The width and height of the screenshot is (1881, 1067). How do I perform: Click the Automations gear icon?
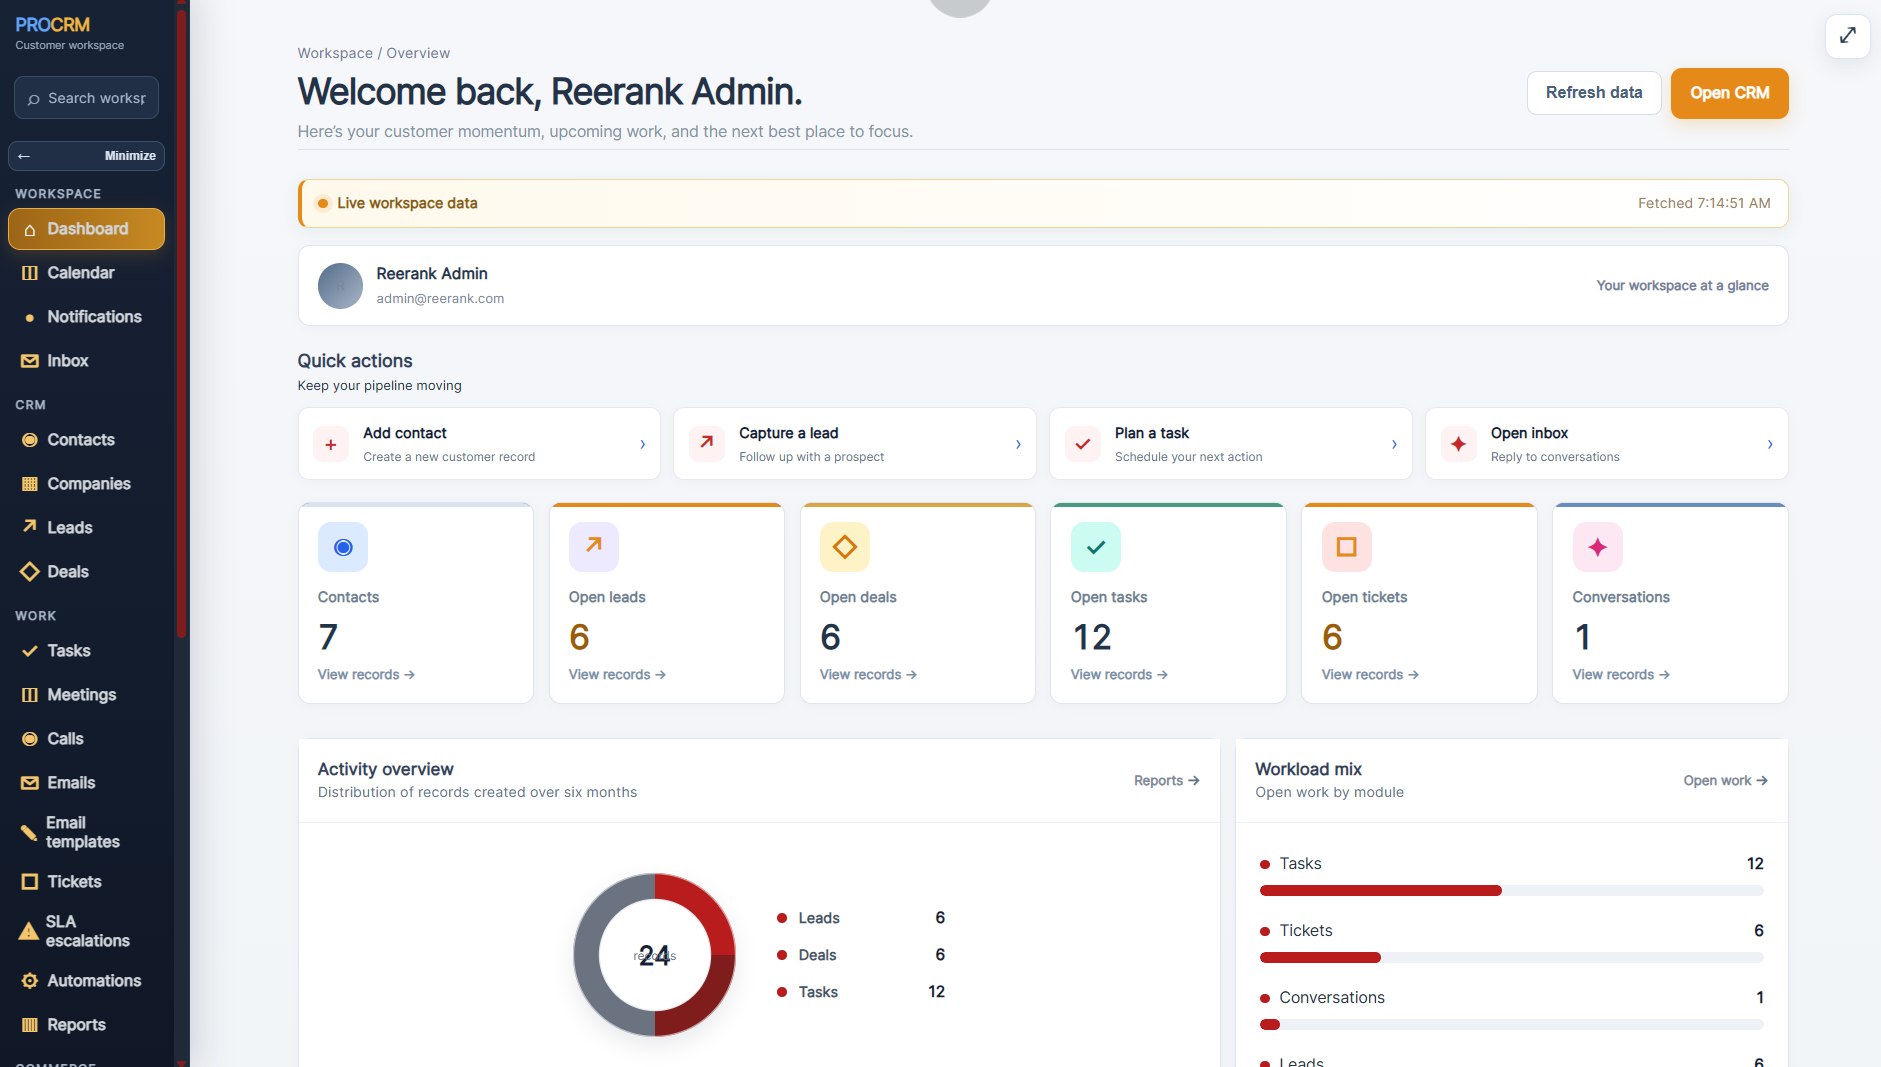tap(30, 981)
